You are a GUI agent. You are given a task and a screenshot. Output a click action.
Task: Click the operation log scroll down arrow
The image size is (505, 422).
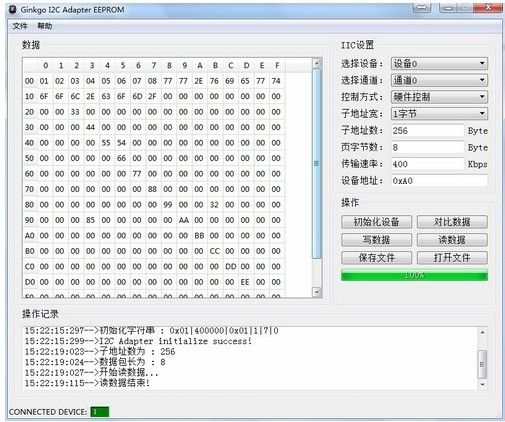pos(482,384)
